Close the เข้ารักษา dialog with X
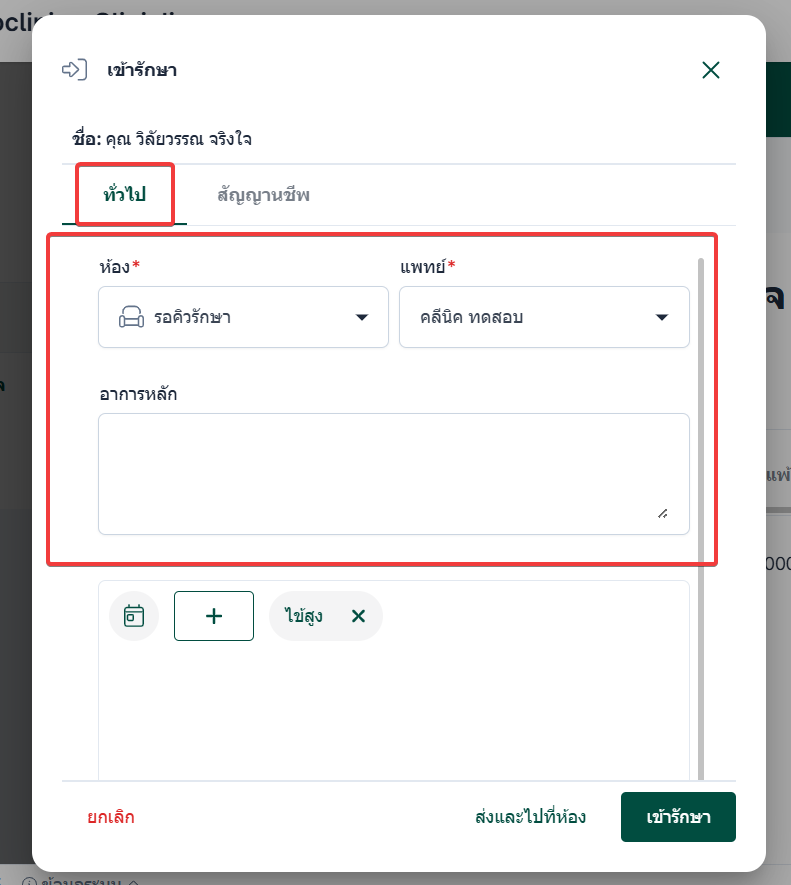The height and width of the screenshot is (885, 791). click(x=711, y=70)
